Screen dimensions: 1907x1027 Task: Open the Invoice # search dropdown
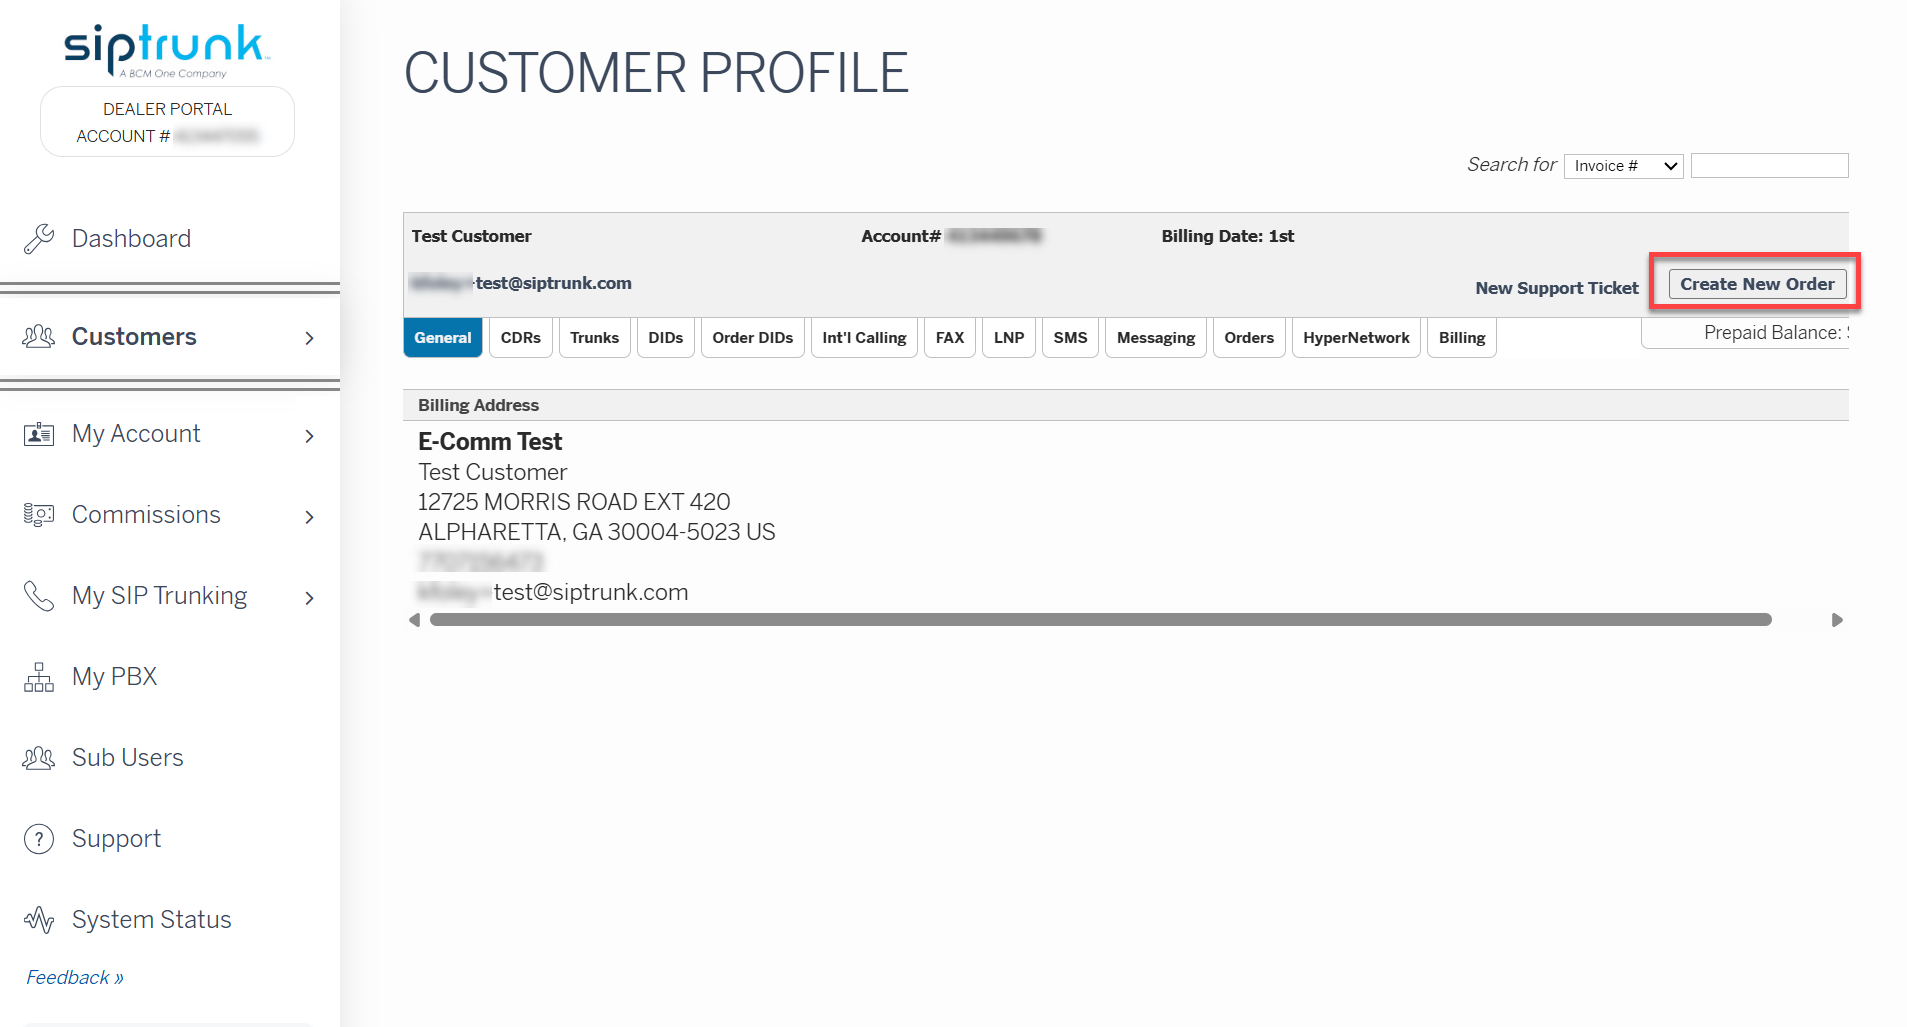(x=1624, y=166)
